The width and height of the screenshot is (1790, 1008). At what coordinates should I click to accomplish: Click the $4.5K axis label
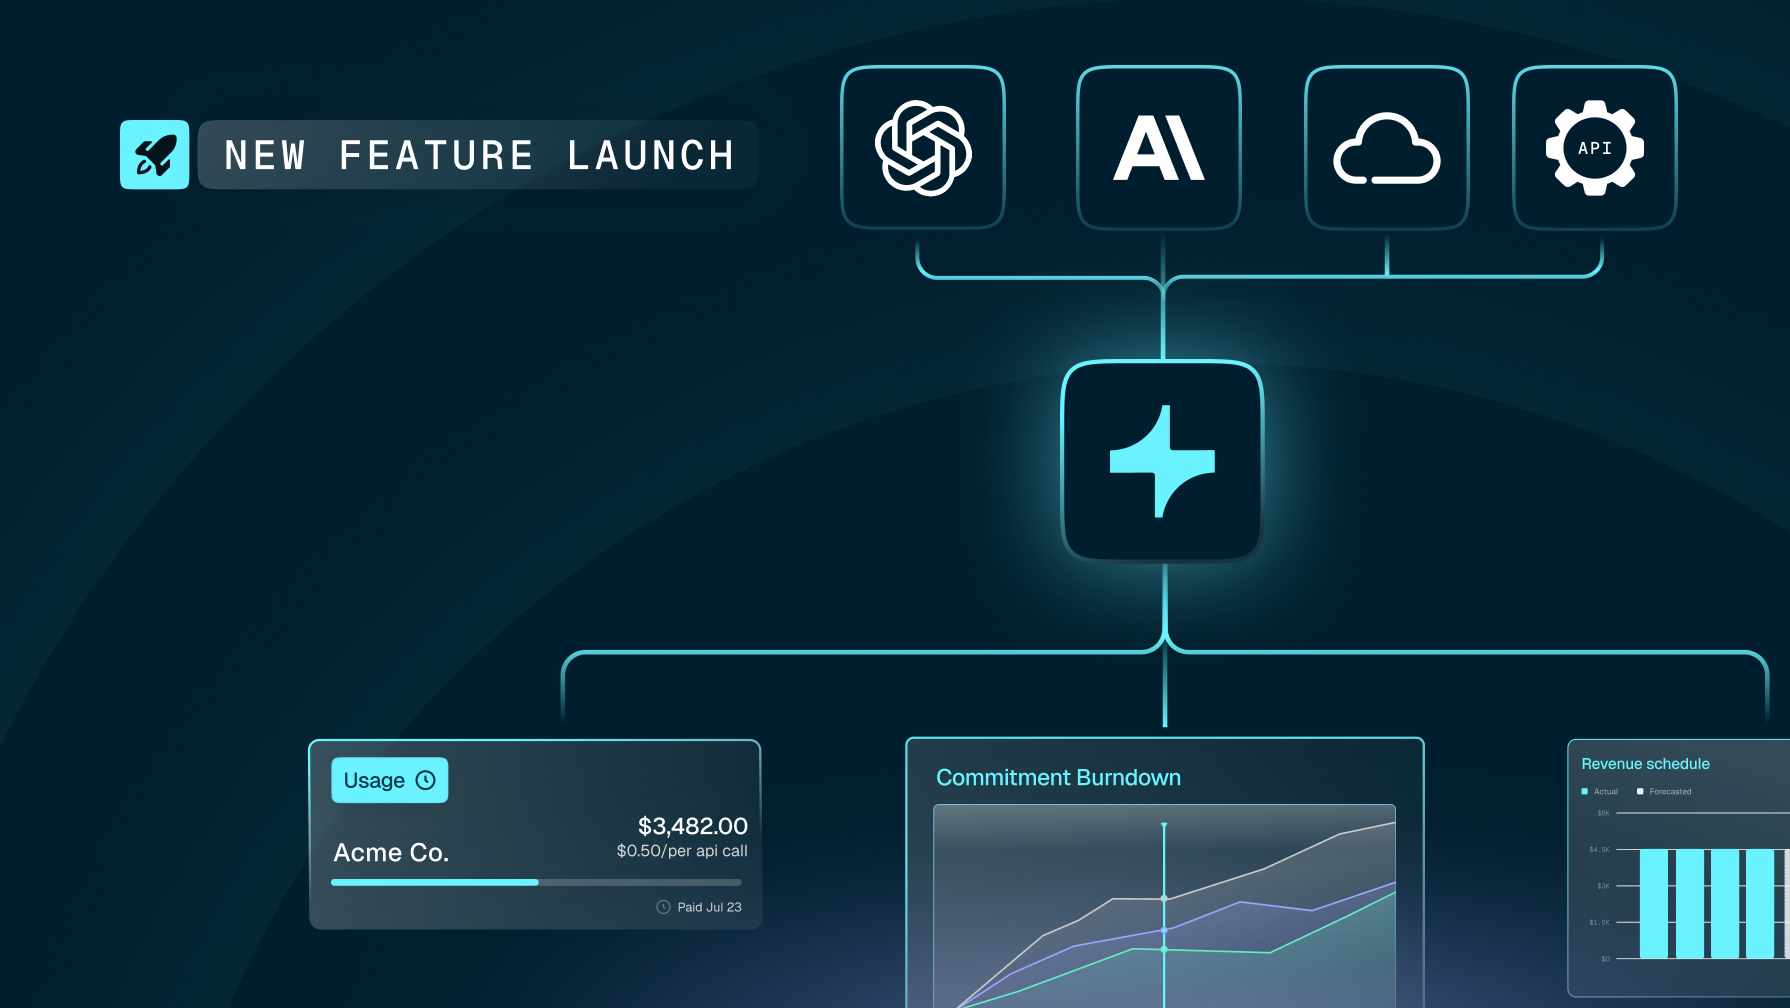tap(1600, 850)
